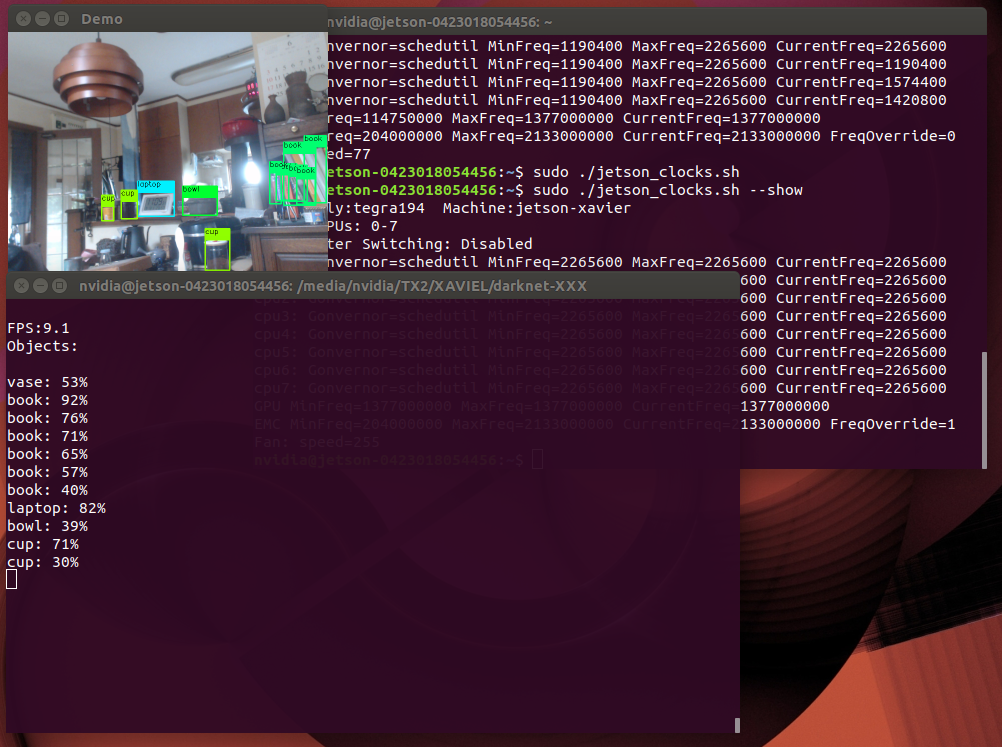Minimize the darknet-XXX terminal window

tap(40, 286)
